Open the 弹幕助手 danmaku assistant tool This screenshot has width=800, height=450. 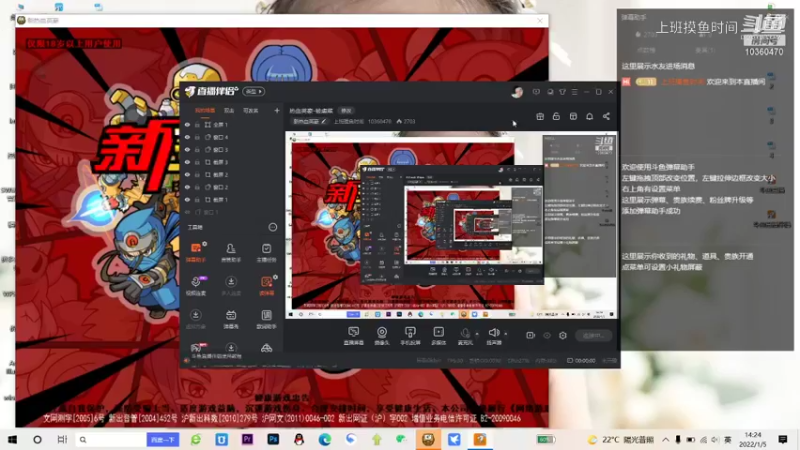[196, 252]
